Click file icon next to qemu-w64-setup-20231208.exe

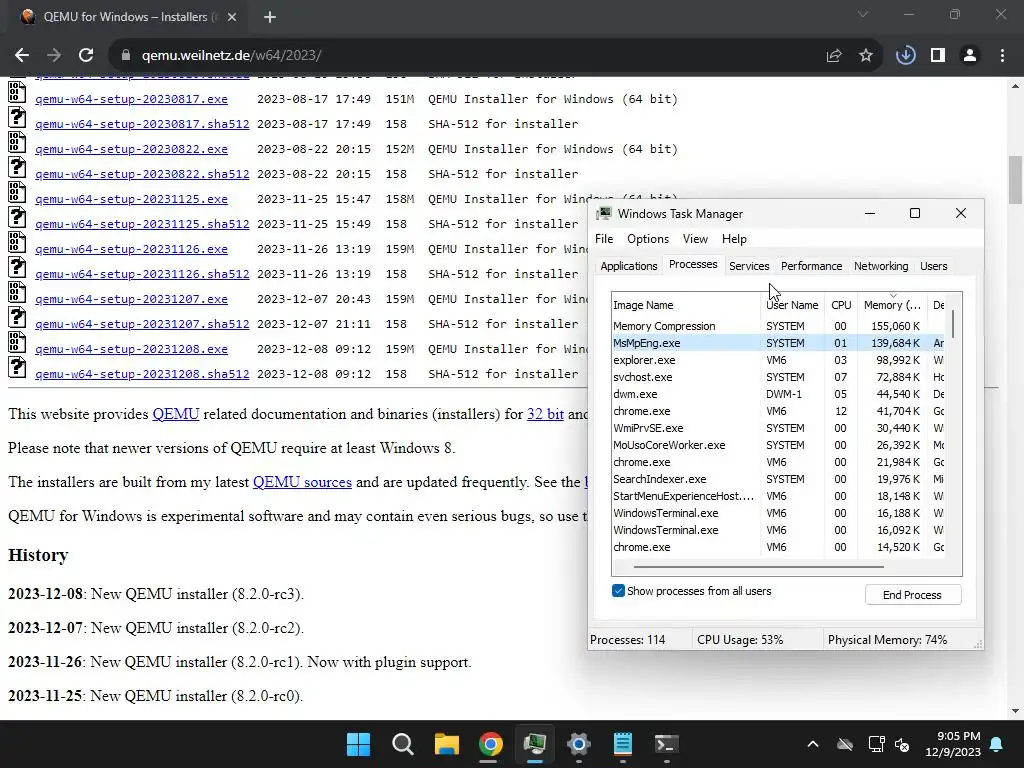pos(17,342)
